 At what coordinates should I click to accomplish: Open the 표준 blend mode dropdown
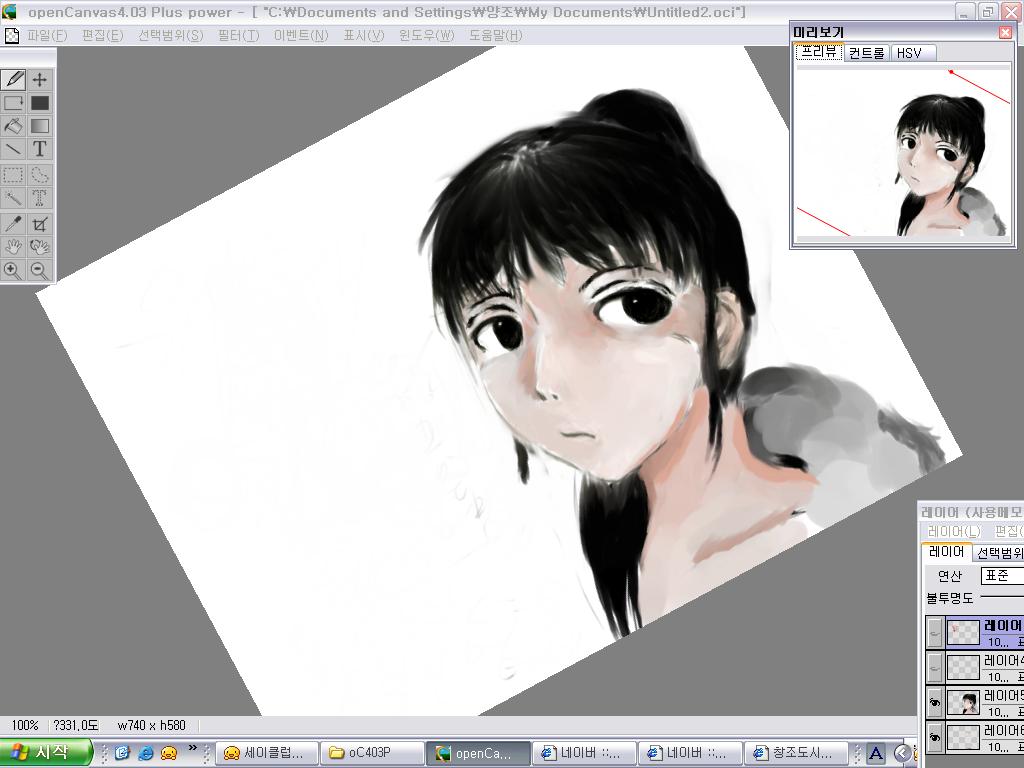click(x=1001, y=576)
